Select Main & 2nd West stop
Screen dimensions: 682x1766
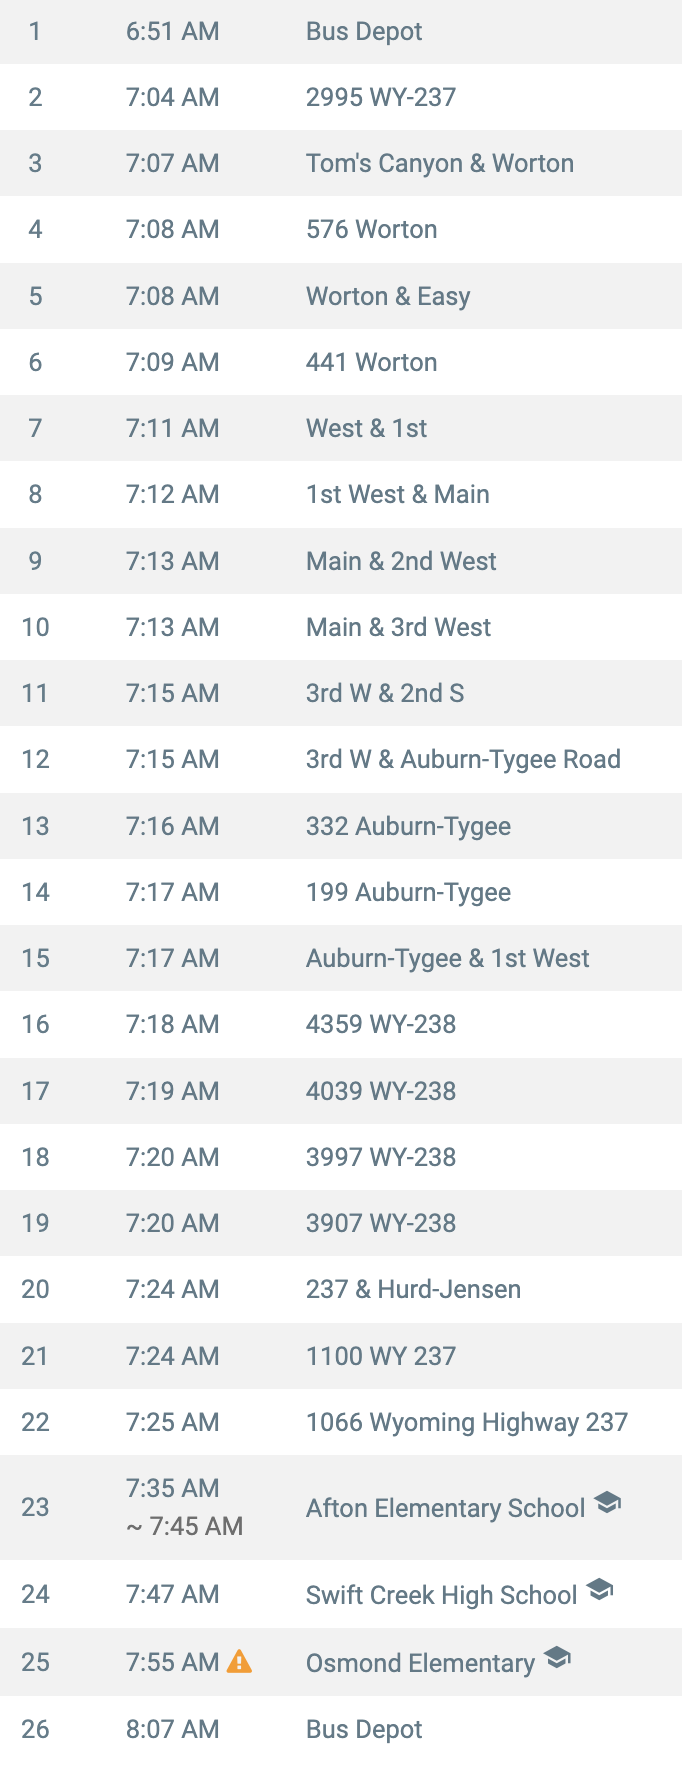tap(341, 561)
